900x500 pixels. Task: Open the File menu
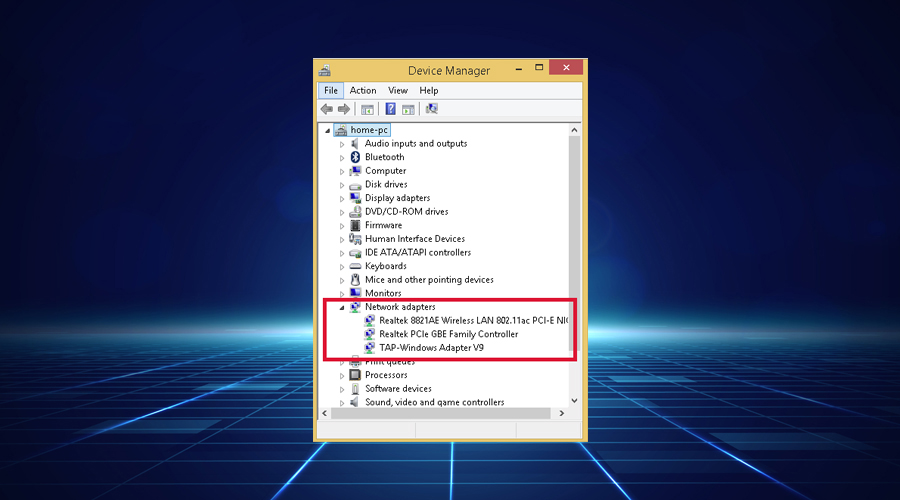[x=331, y=91]
